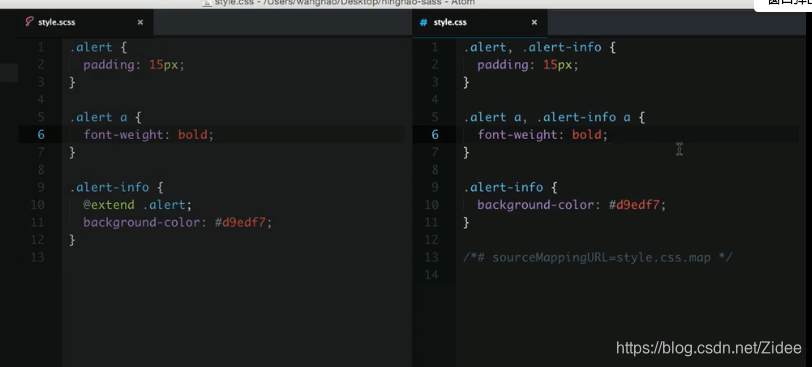Switch to the style.scss tab
The width and height of the screenshot is (812, 367).
click(x=86, y=22)
